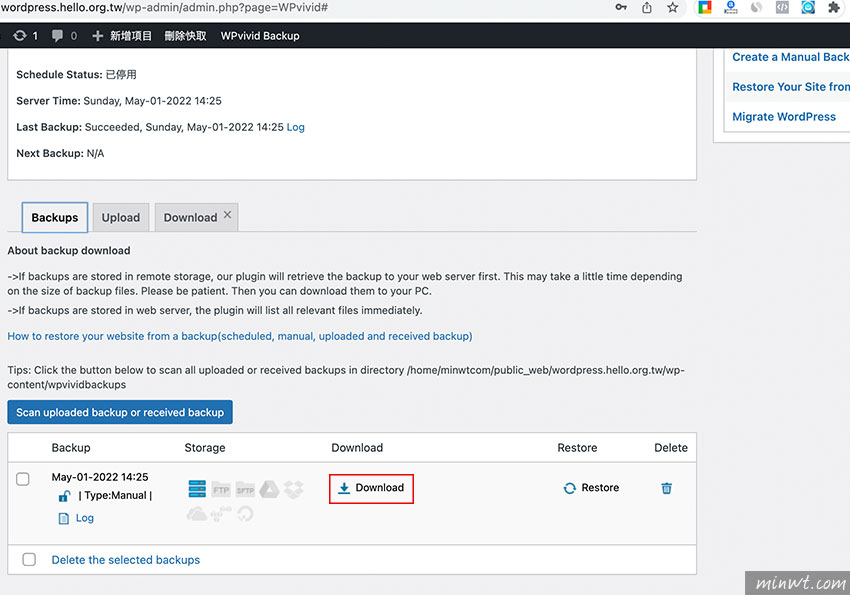Open the saved password key icon
This screenshot has width=850, height=595.
621,8
